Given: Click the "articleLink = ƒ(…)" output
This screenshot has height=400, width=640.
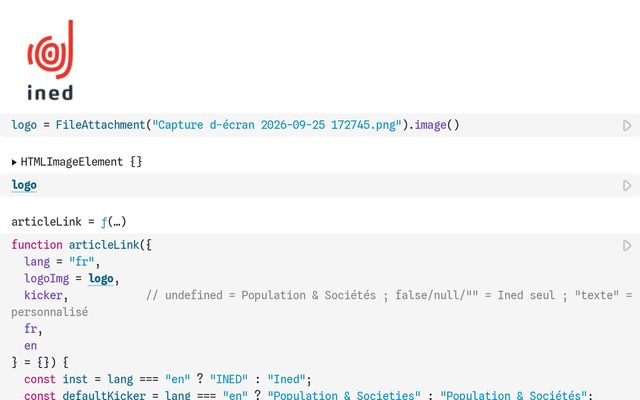Looking at the screenshot, I should click(69, 222).
